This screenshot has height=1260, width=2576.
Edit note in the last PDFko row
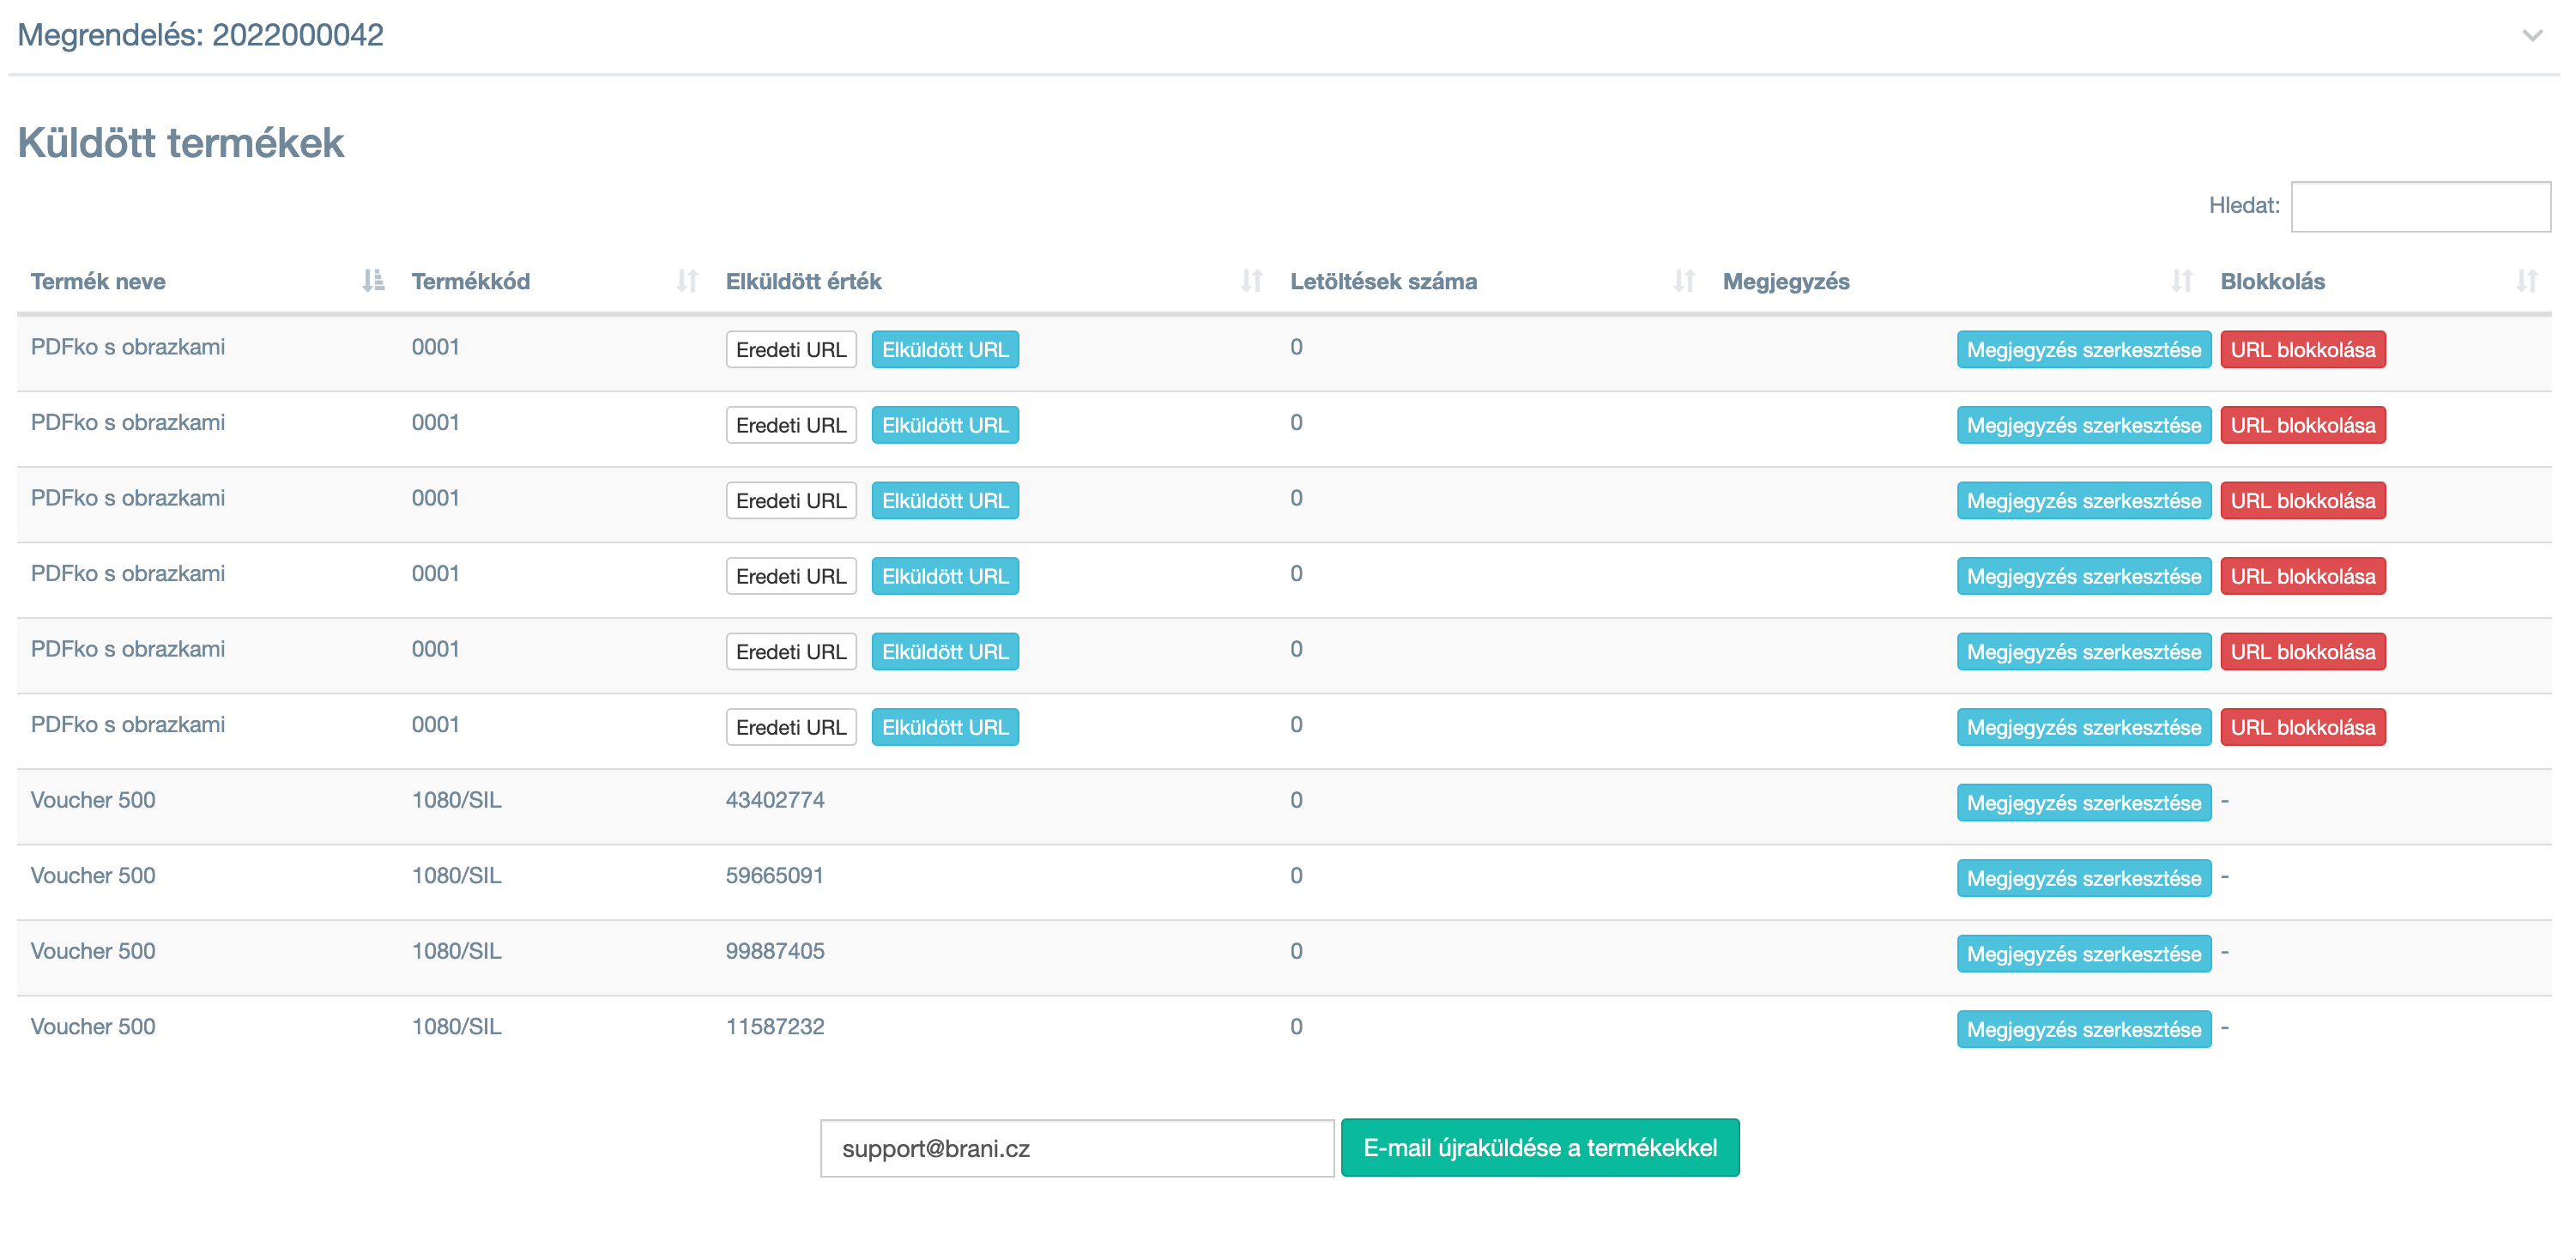pyautogui.click(x=2084, y=727)
